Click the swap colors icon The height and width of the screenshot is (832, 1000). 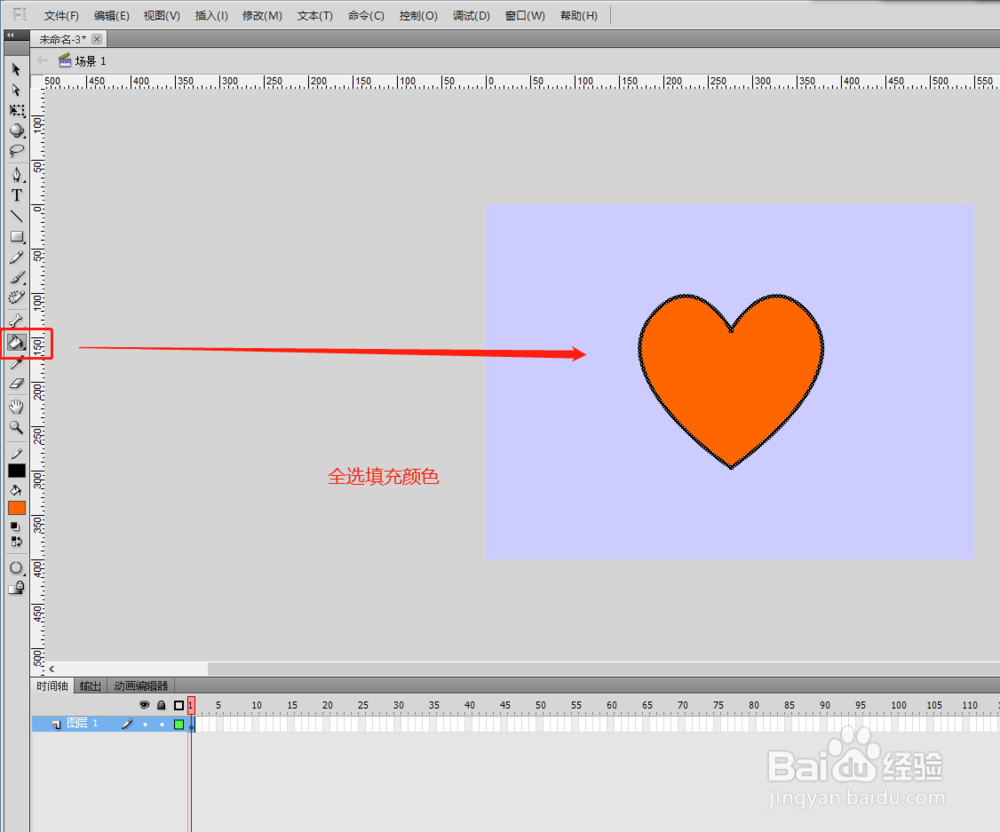click(16, 541)
